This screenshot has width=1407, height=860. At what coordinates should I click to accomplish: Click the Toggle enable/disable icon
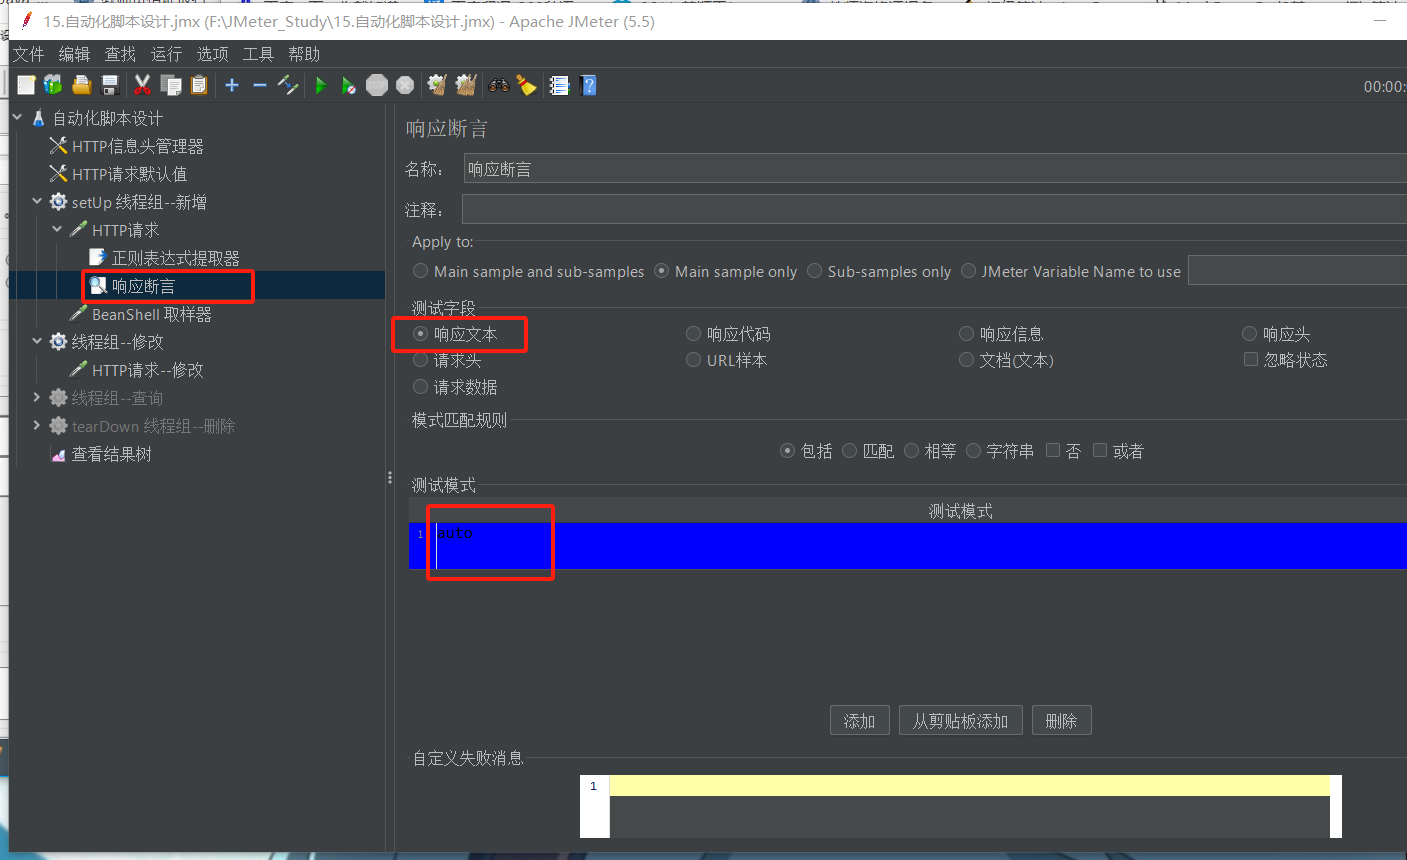(x=288, y=86)
